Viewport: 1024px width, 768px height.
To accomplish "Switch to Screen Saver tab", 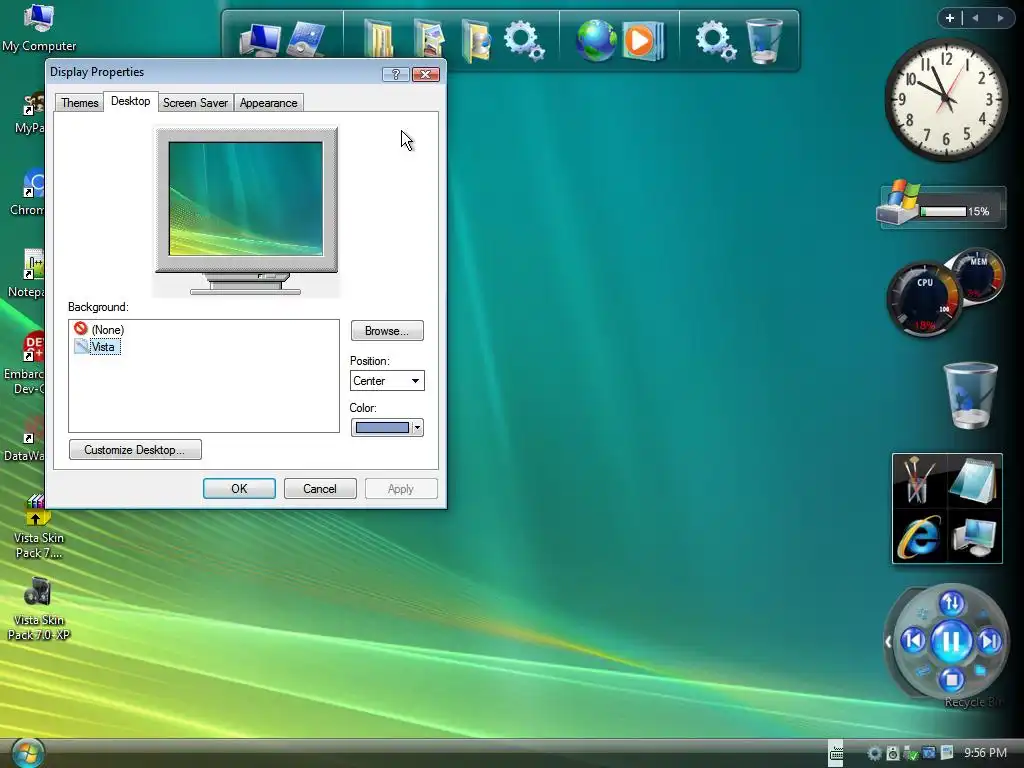I will coord(195,103).
